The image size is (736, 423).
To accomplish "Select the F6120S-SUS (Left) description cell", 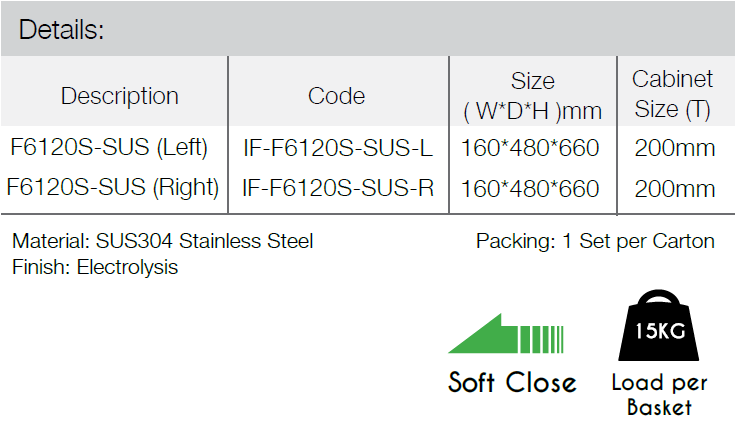I will 109,147.
